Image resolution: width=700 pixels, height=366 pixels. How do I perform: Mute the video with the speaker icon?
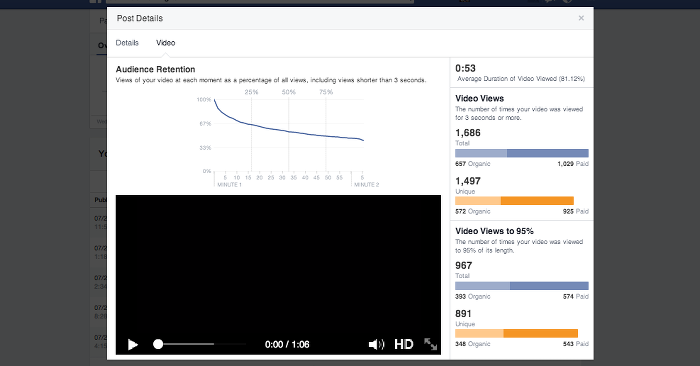(x=376, y=344)
